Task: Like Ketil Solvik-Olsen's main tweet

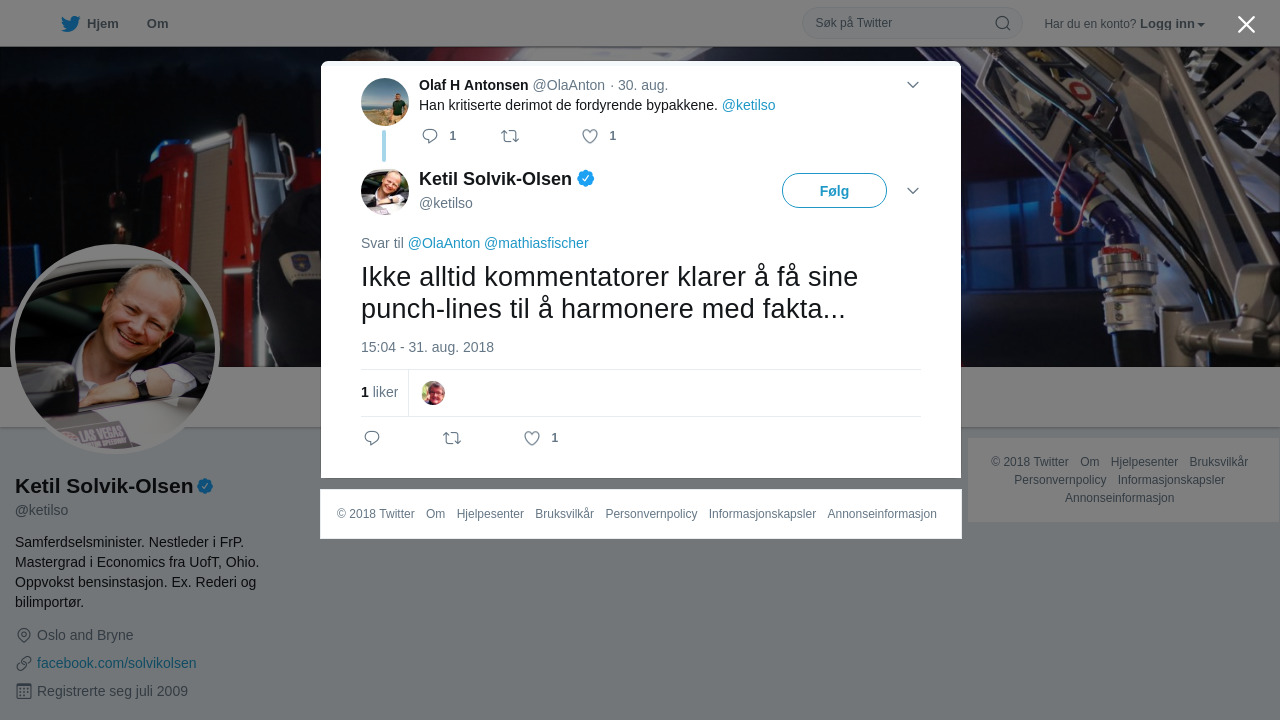Action: tap(532, 438)
